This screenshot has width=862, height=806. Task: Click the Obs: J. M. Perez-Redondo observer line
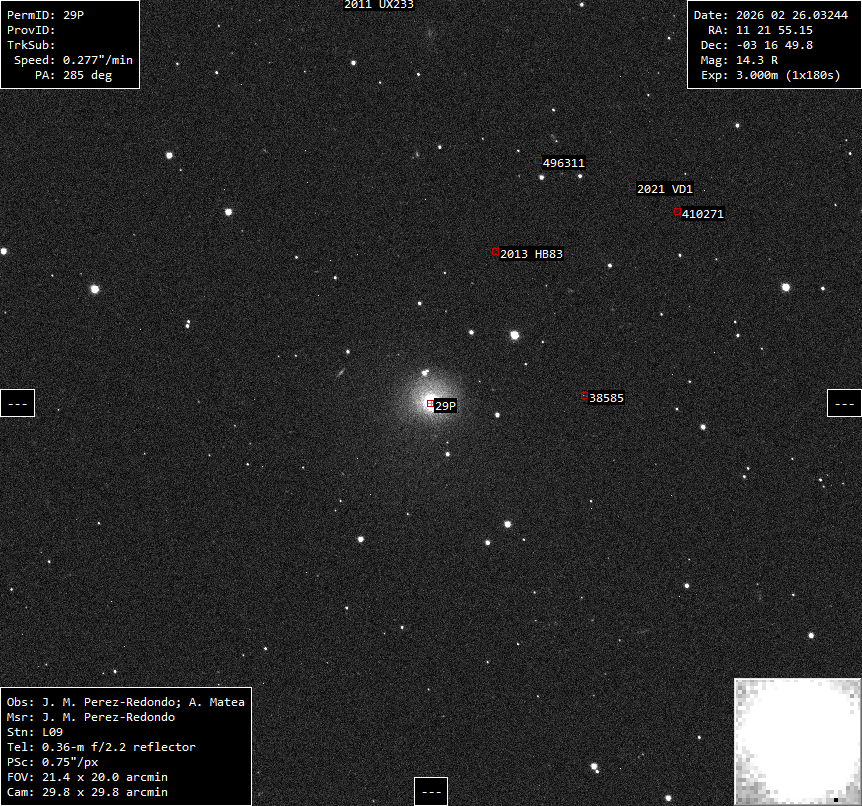125,702
